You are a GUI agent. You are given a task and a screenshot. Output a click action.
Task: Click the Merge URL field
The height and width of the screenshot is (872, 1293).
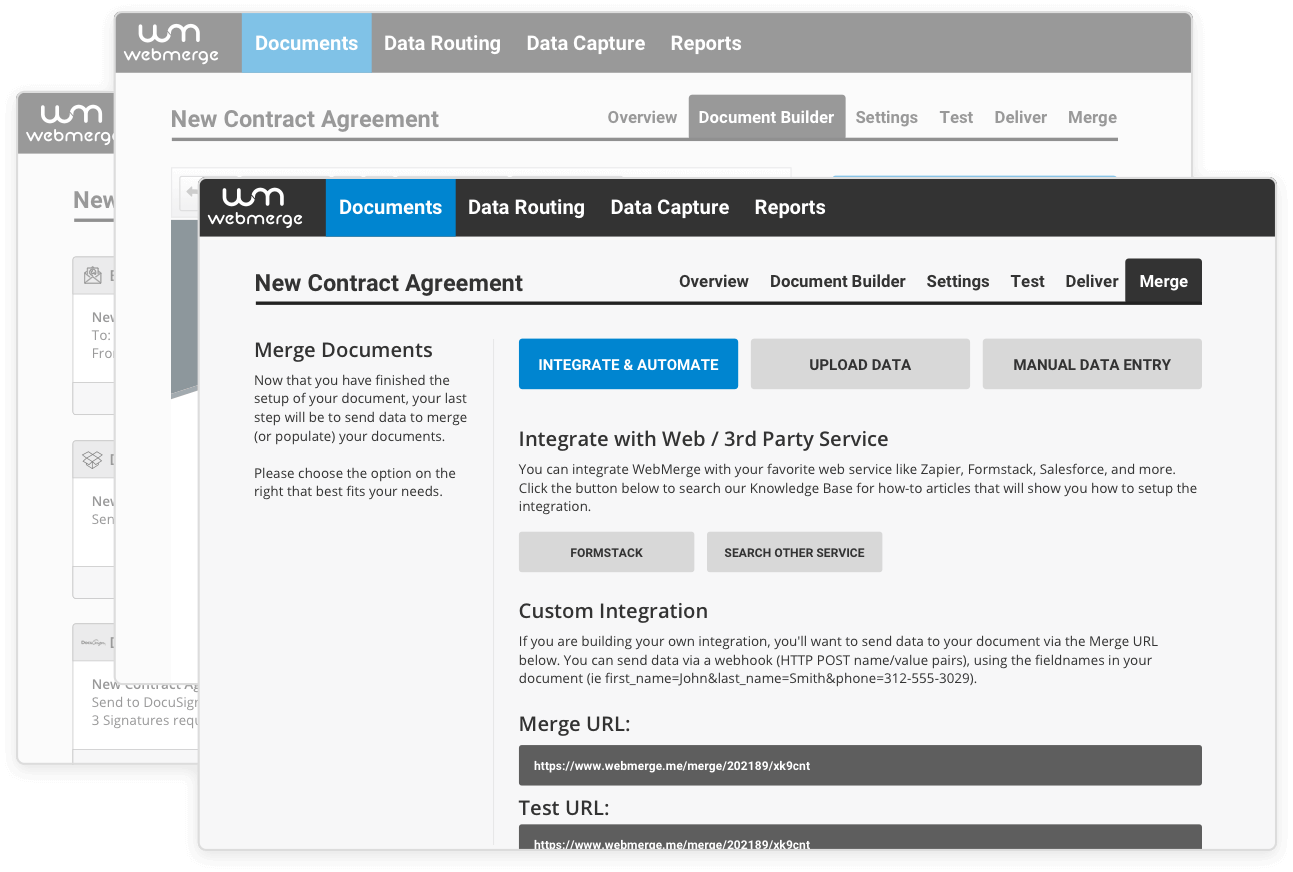point(860,765)
